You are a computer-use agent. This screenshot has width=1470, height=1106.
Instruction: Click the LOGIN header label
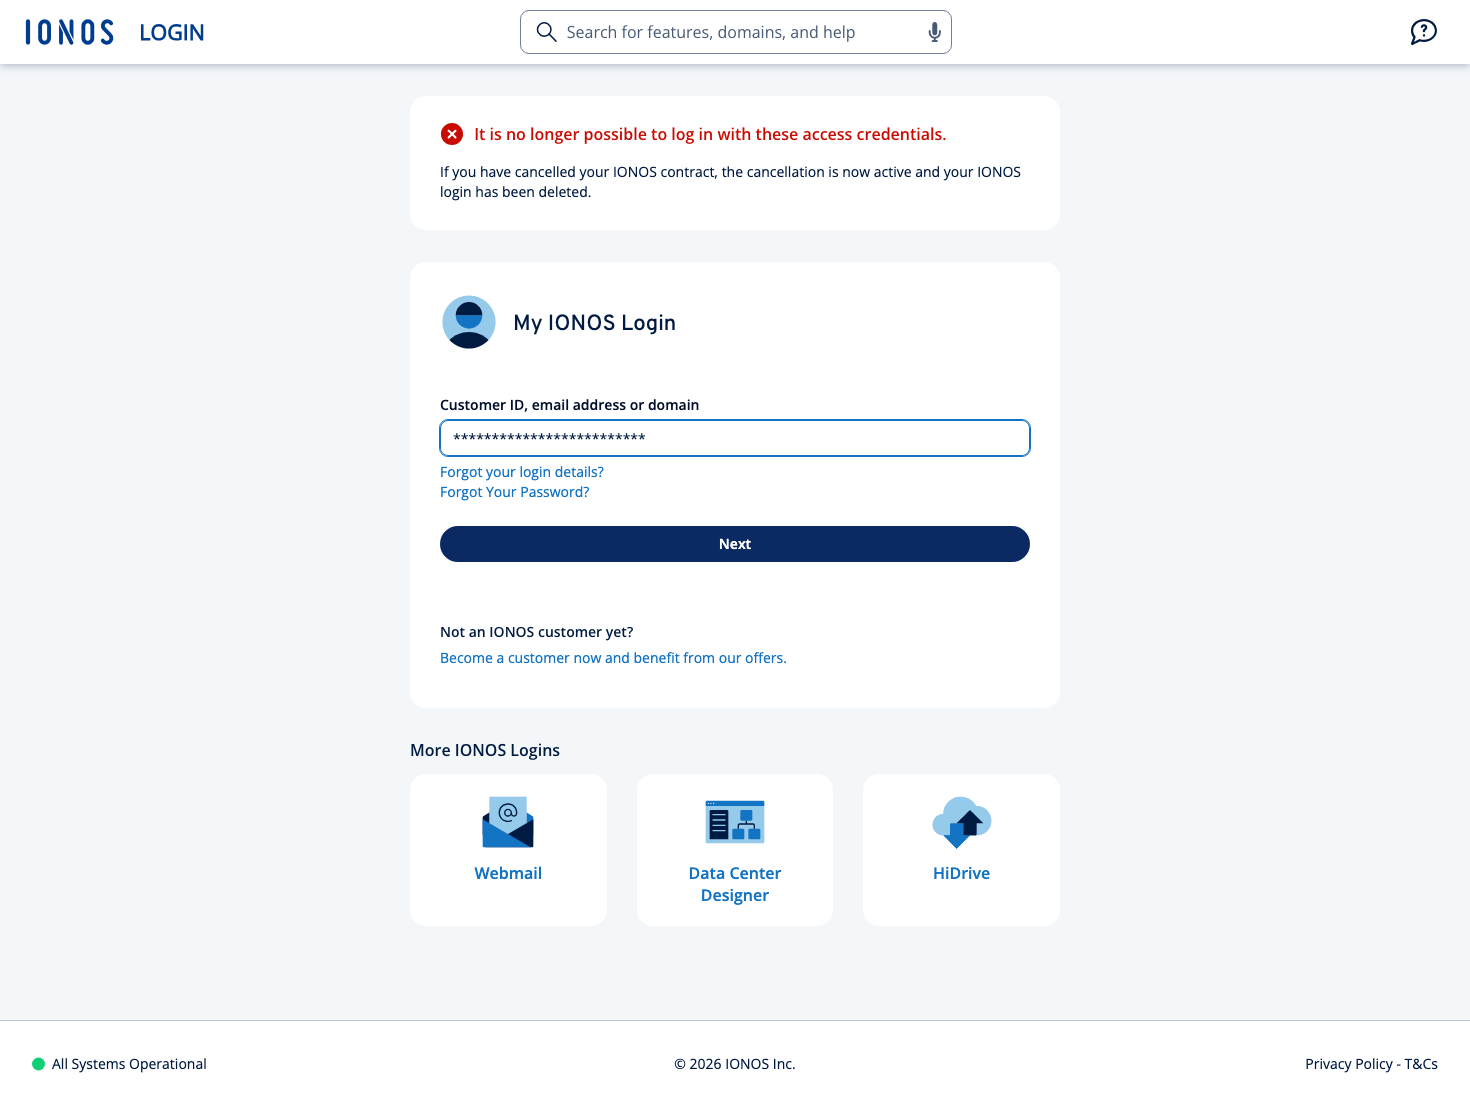[x=172, y=32]
